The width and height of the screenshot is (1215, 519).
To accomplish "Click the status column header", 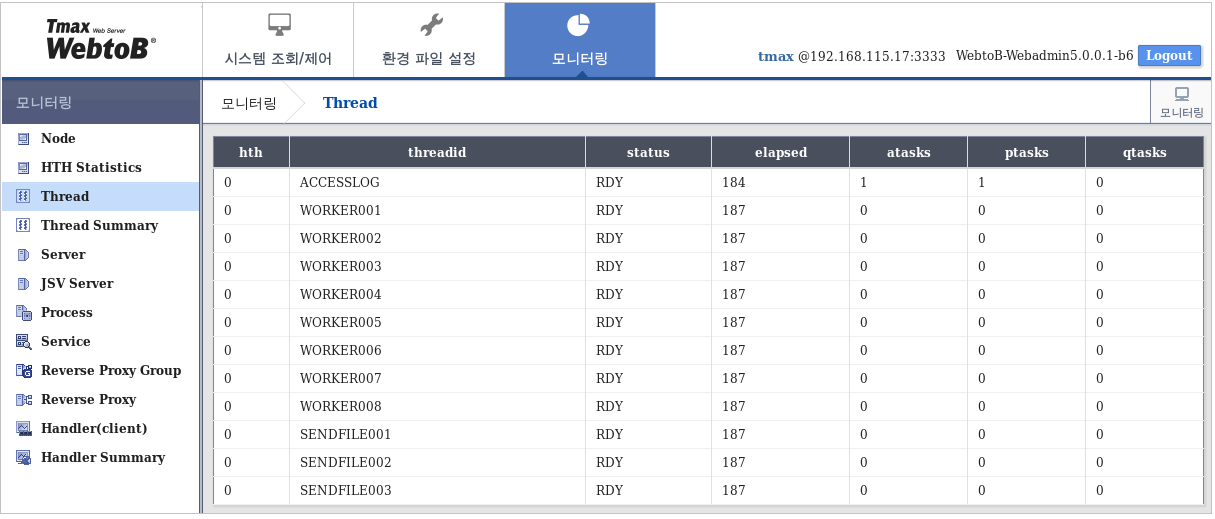I will coord(648,153).
